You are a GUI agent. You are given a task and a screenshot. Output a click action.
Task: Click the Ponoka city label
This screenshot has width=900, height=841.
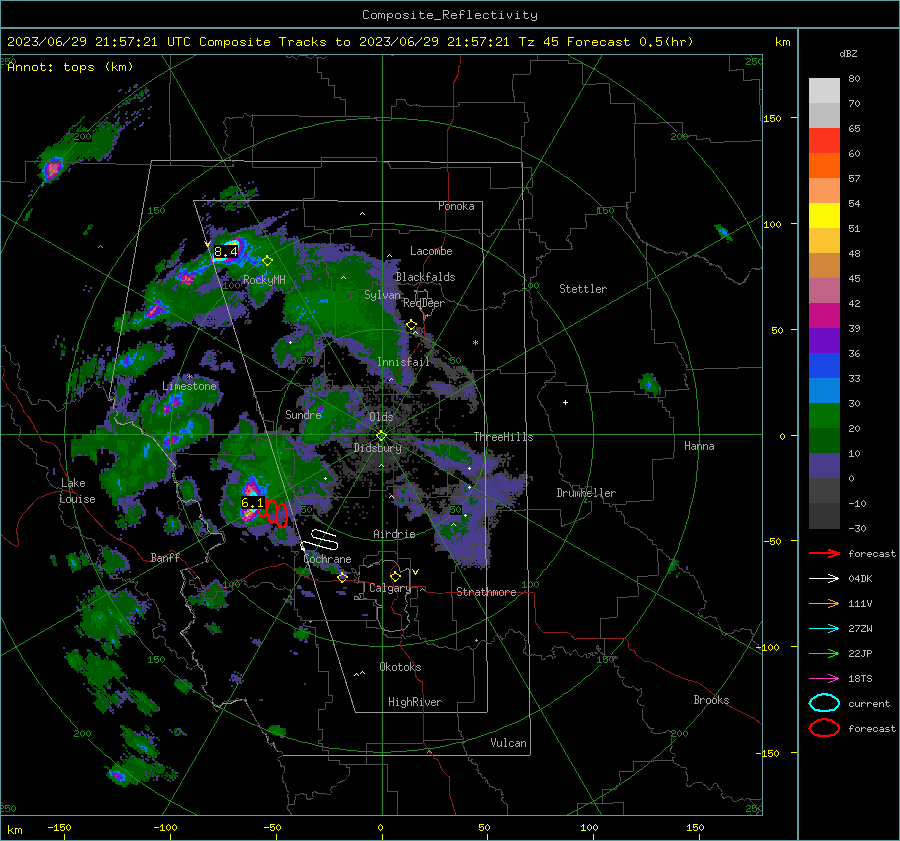pos(456,206)
